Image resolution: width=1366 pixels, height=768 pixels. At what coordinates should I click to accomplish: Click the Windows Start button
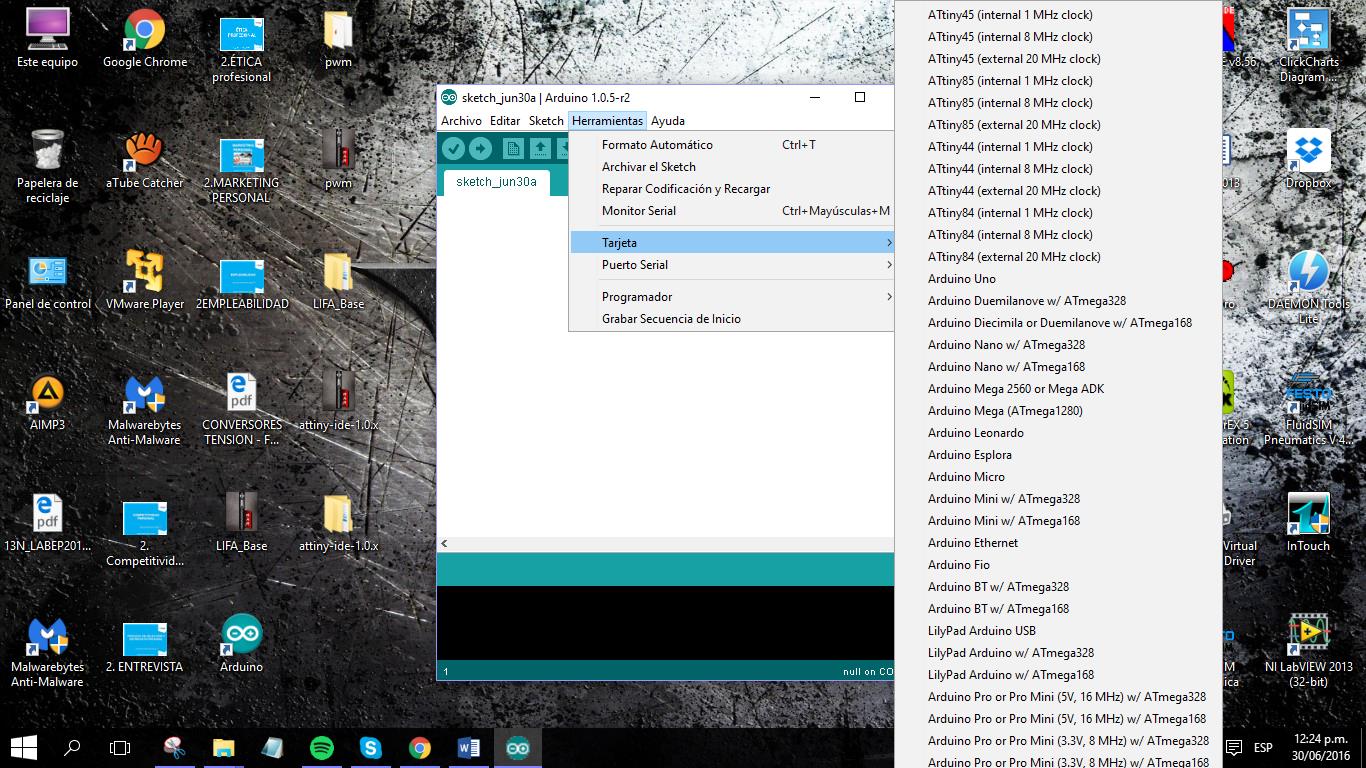[24, 747]
